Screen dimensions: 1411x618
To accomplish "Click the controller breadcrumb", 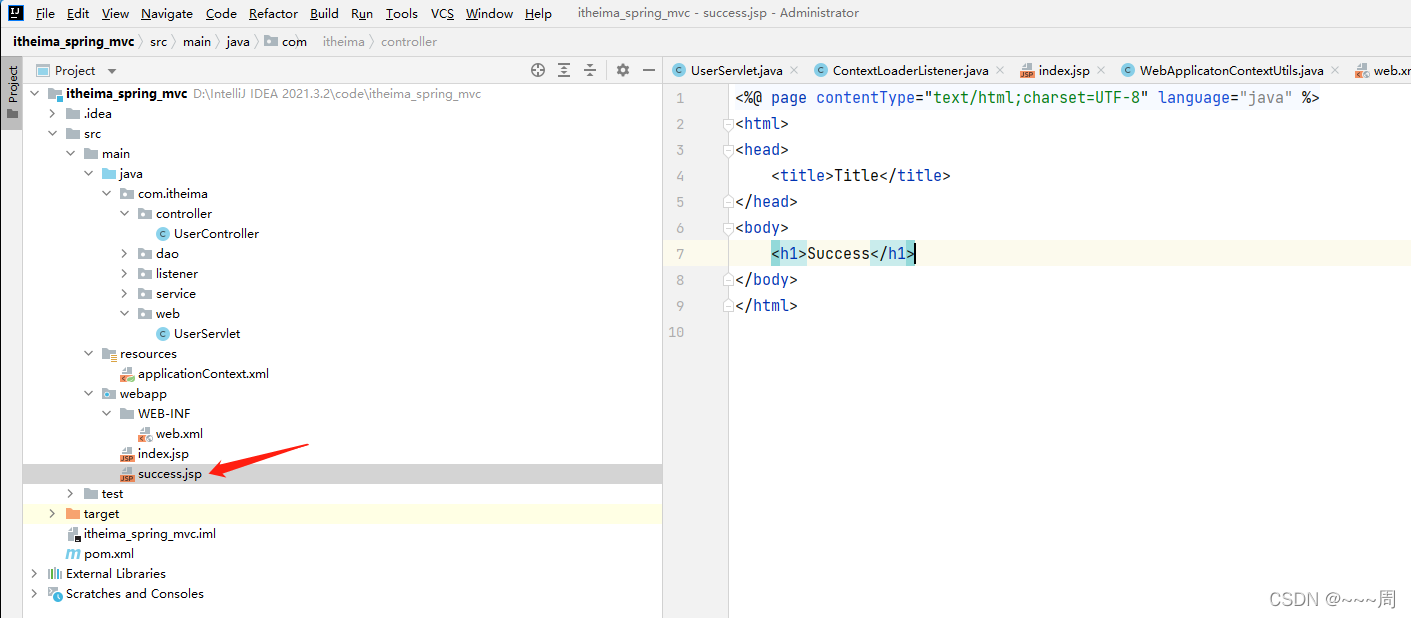I will tap(409, 41).
